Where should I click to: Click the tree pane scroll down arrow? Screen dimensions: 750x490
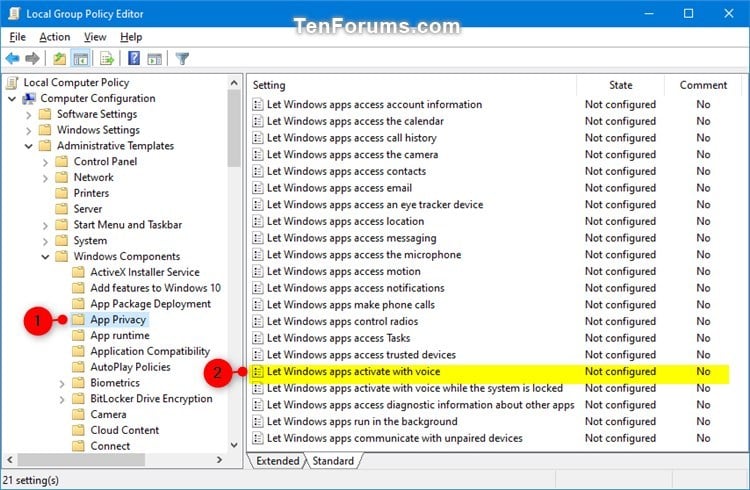[234, 445]
